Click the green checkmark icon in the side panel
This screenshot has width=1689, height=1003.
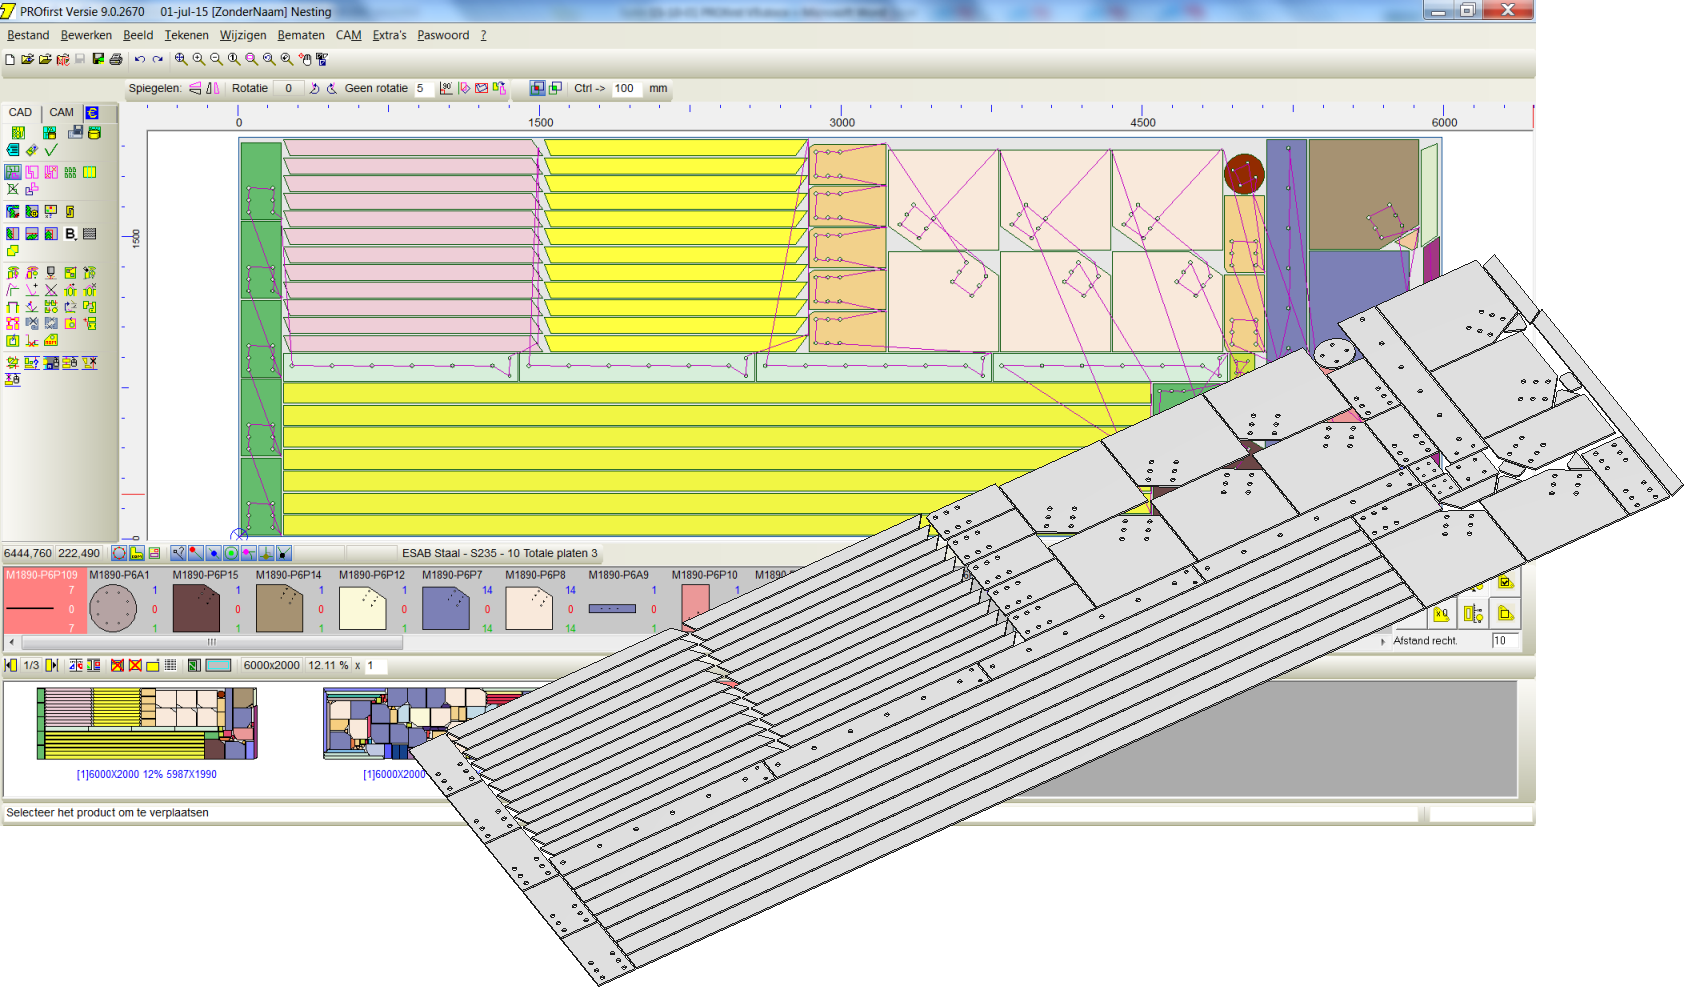pyautogui.click(x=51, y=150)
